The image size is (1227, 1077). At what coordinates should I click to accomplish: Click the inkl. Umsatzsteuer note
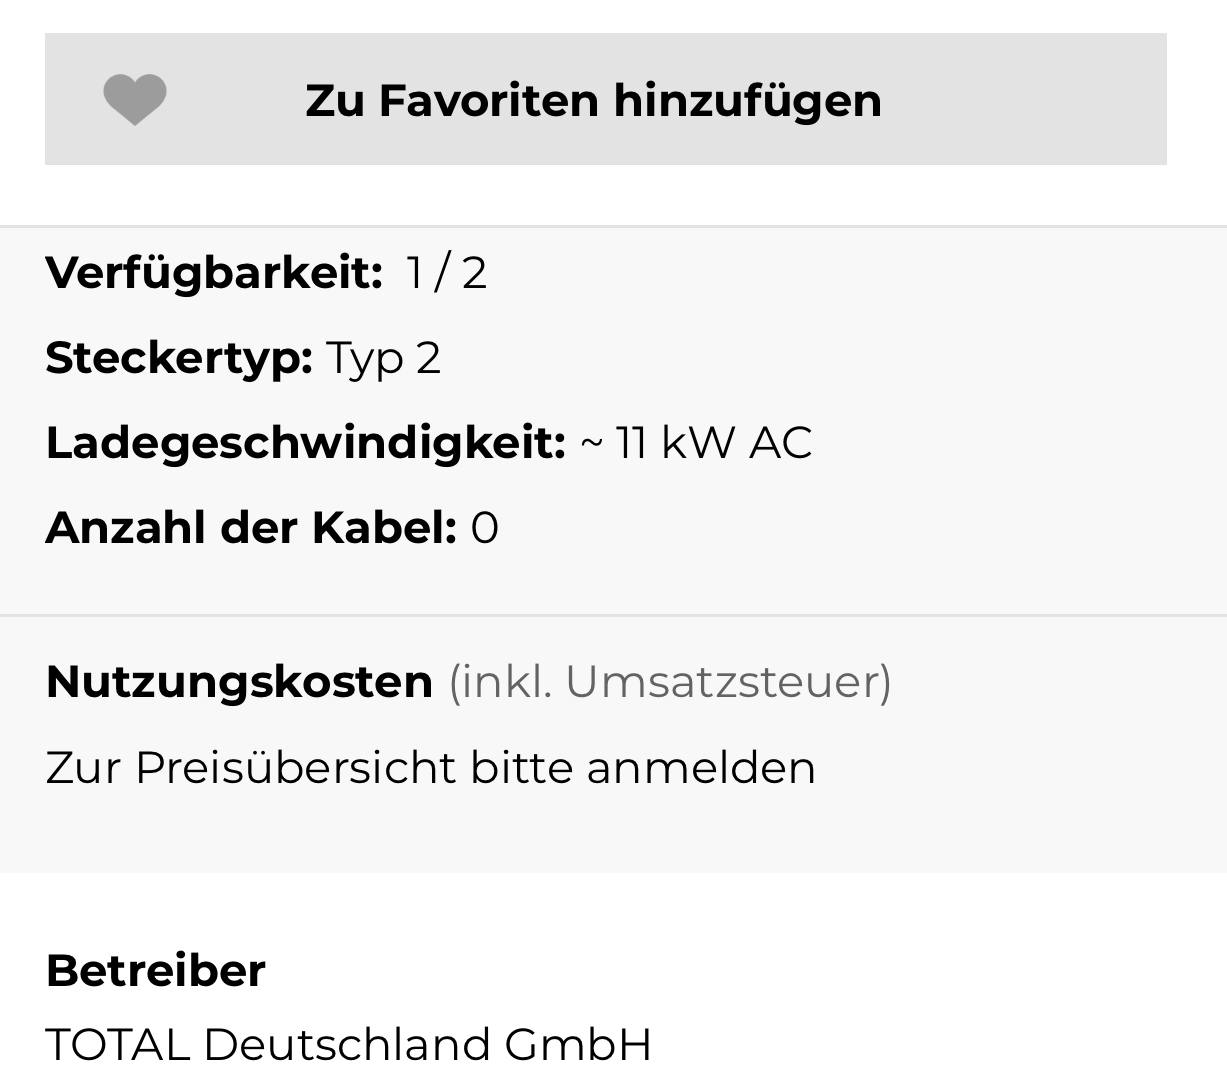coord(669,682)
